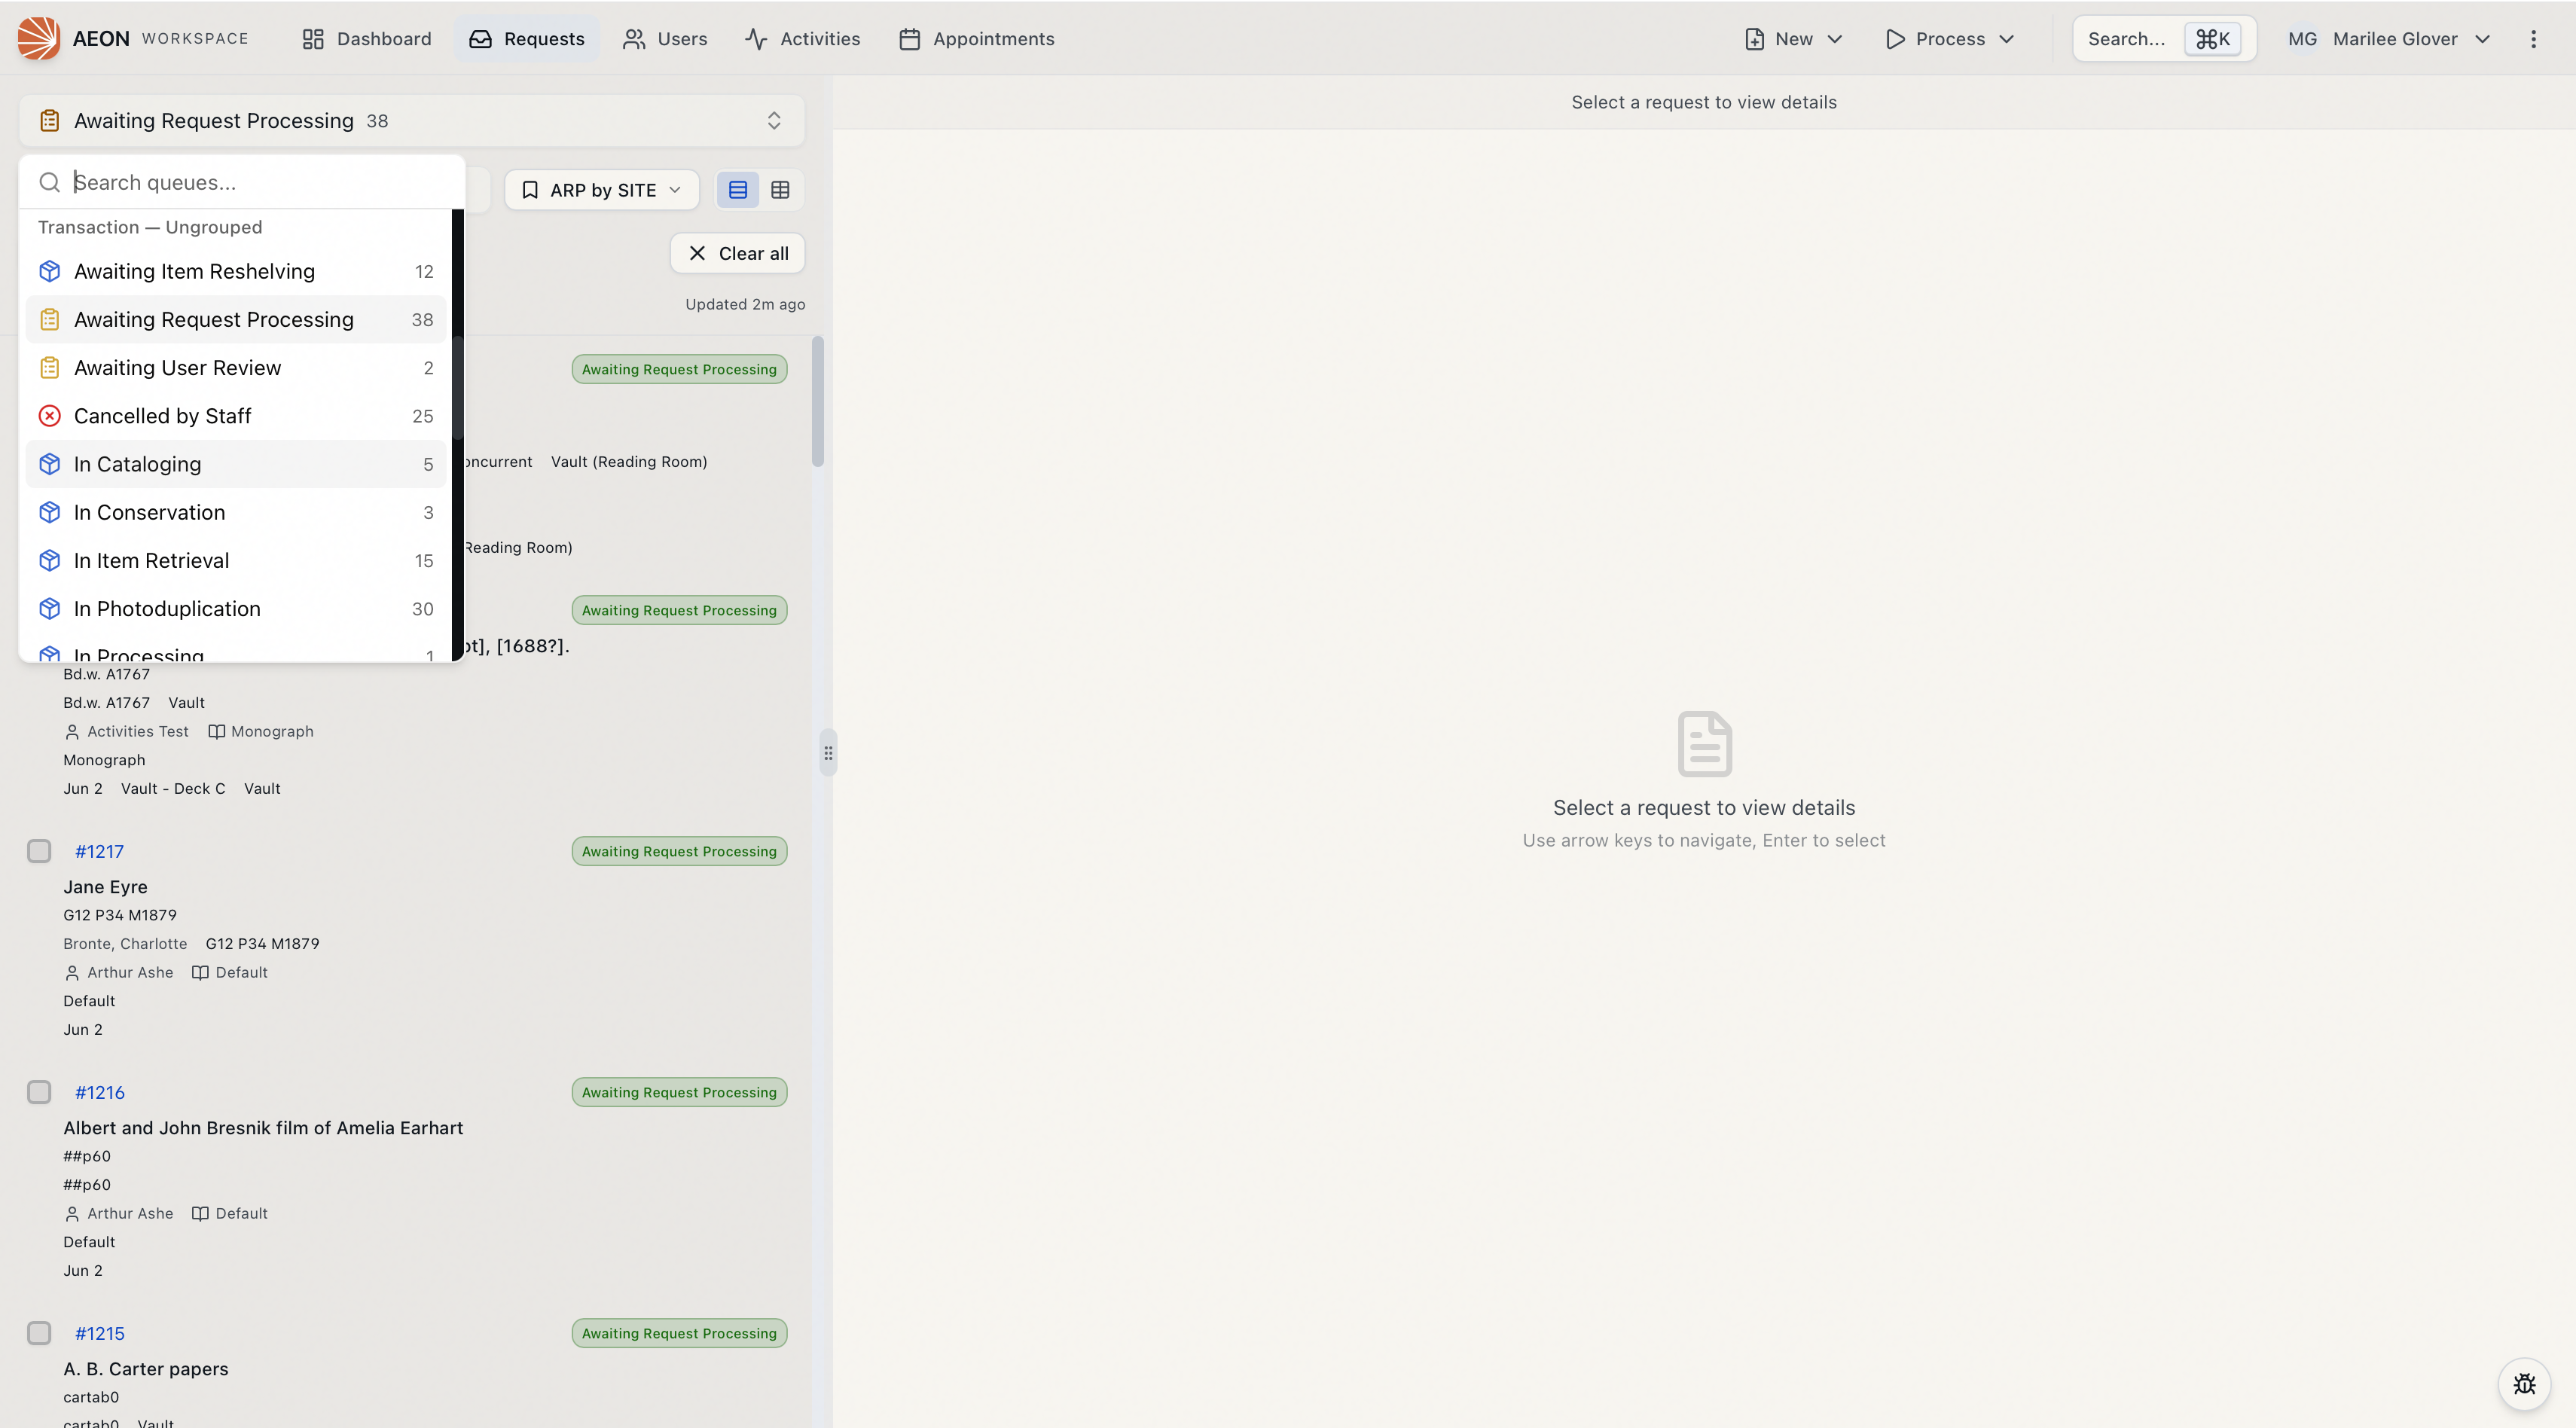Click the Awaiting User Review clipboard icon
2576x1428 pixels.
(x=49, y=367)
